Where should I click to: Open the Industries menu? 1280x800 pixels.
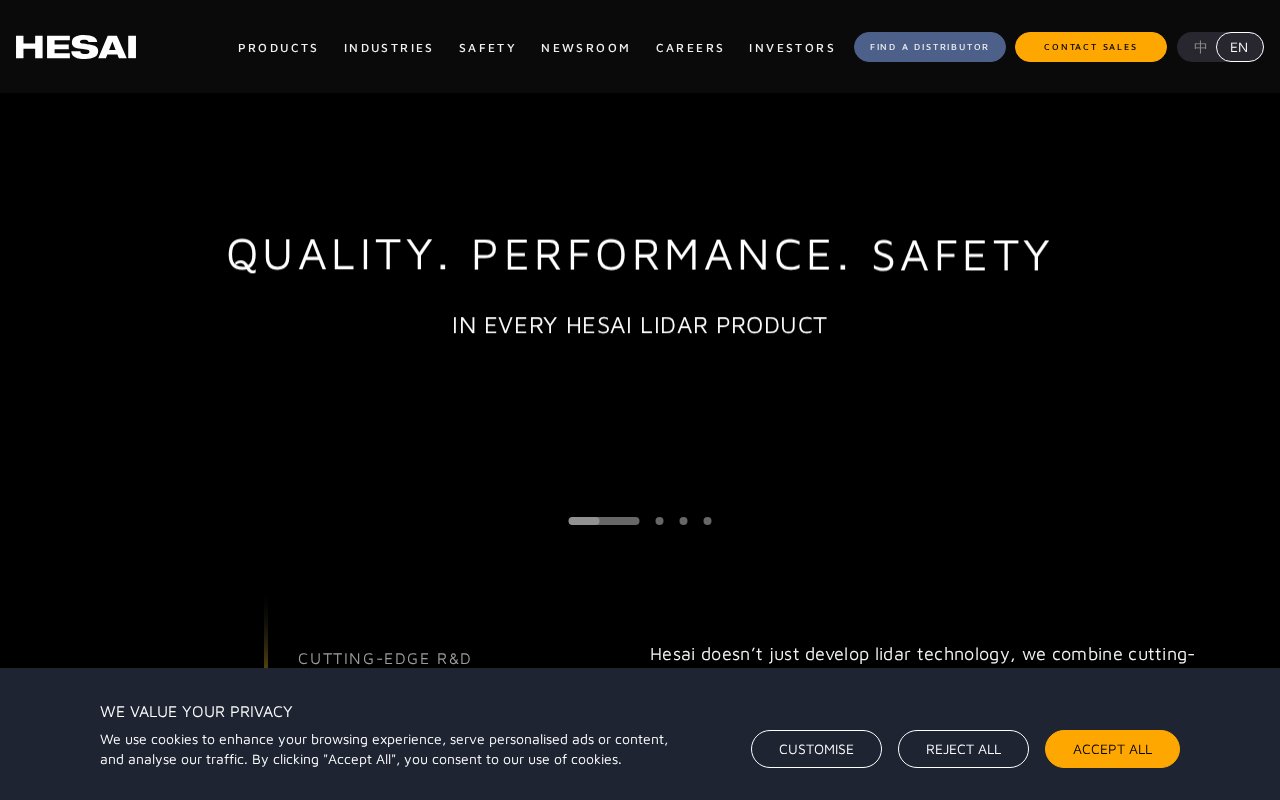[x=388, y=48]
